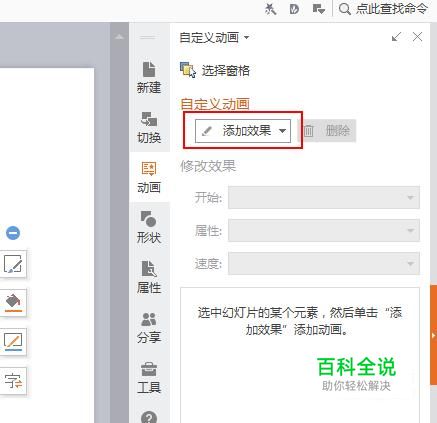
Task: Open the 属性 property dropdown
Action: click(x=324, y=230)
